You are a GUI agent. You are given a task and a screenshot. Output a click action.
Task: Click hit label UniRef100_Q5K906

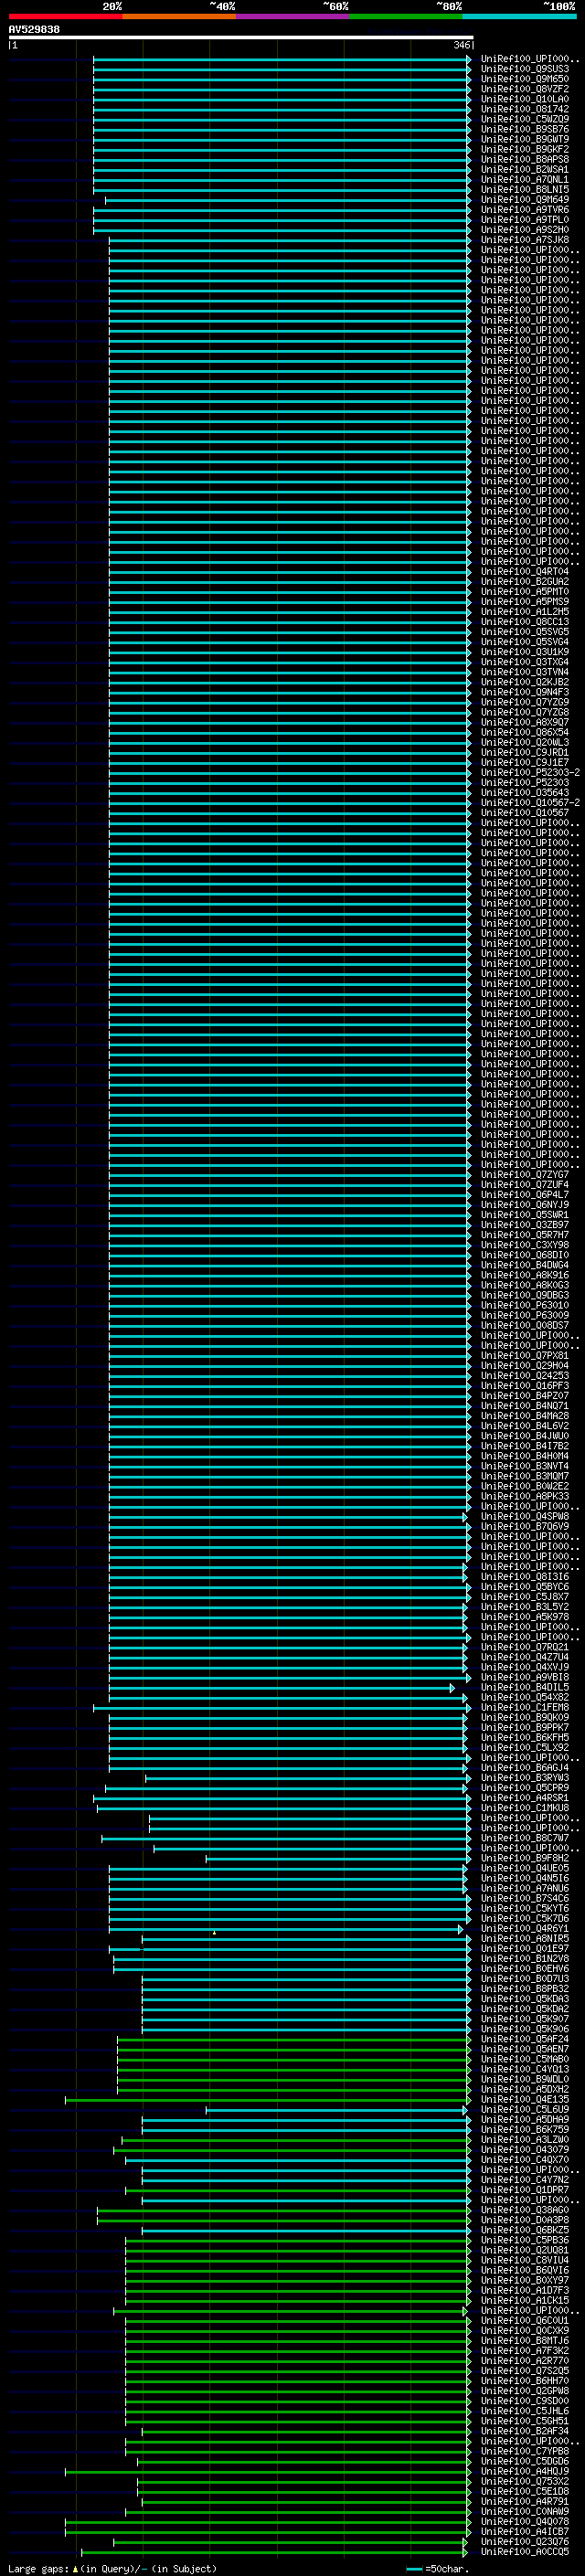525,2030
